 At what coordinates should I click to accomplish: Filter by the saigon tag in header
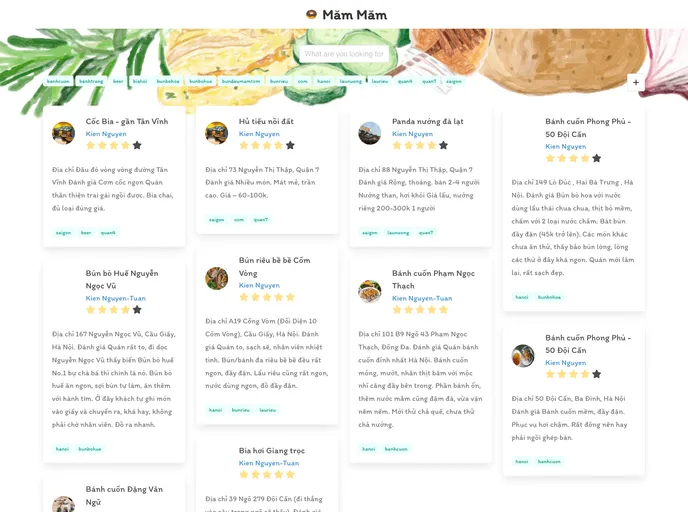(x=454, y=81)
